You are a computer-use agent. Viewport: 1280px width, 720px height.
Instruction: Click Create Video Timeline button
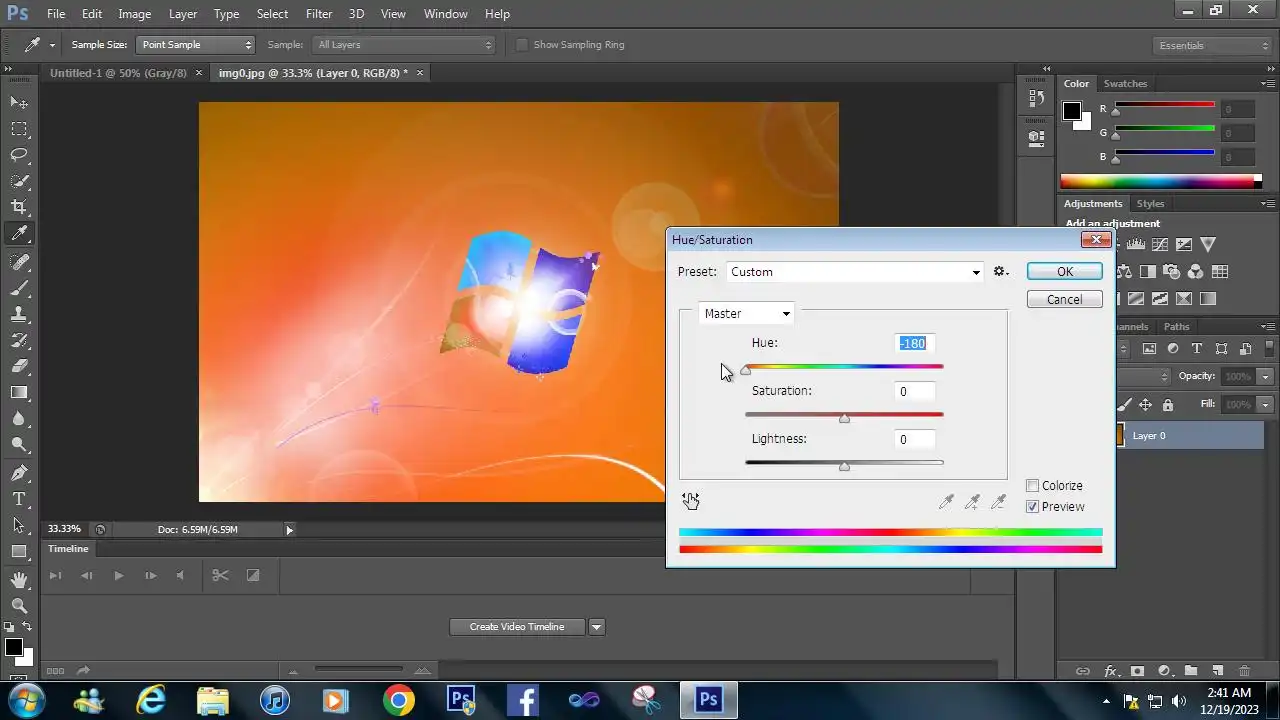pos(517,627)
